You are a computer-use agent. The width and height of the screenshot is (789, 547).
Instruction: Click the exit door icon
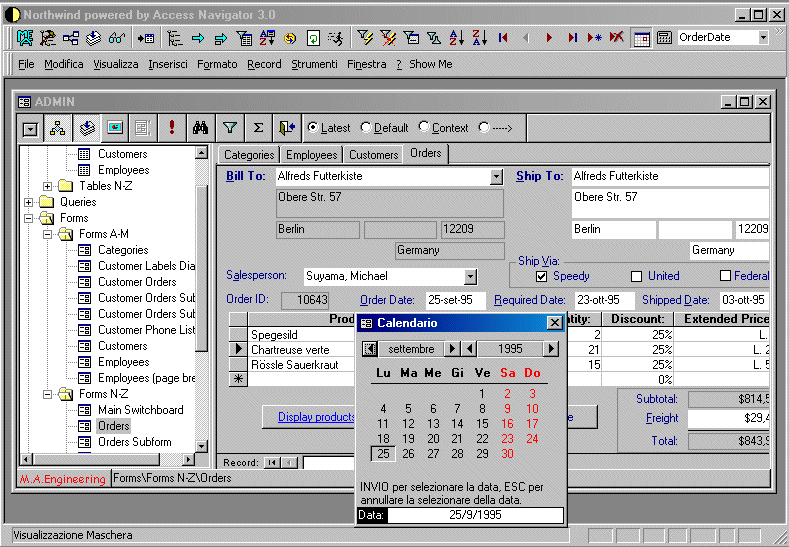coord(288,128)
